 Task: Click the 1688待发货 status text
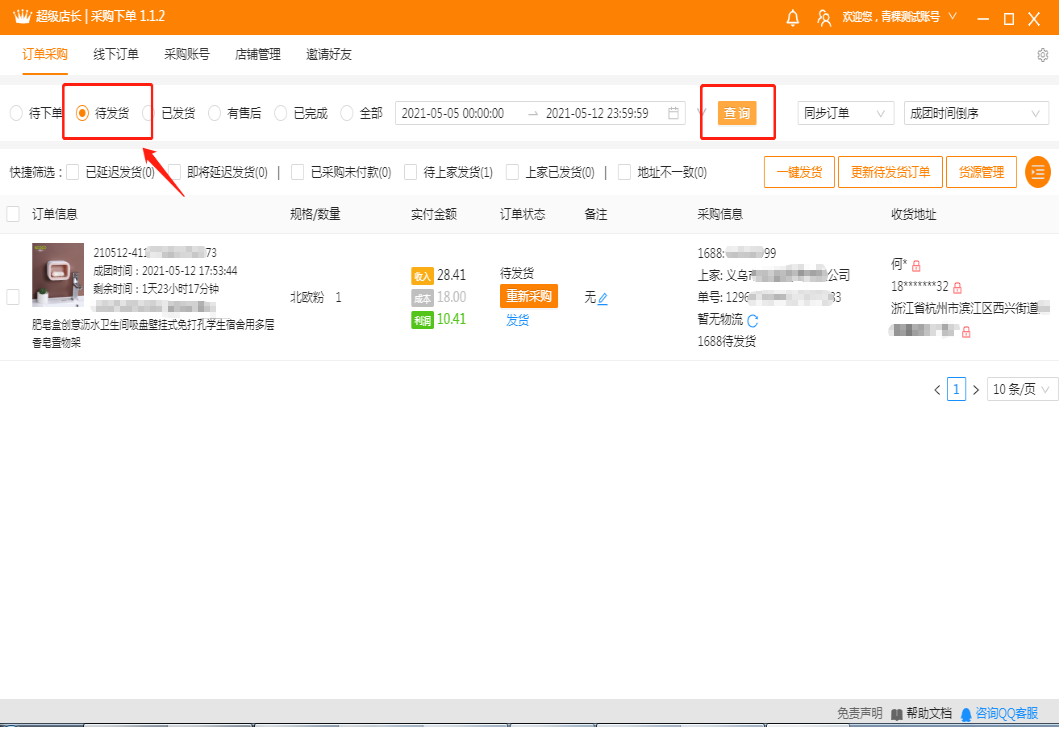click(x=727, y=341)
